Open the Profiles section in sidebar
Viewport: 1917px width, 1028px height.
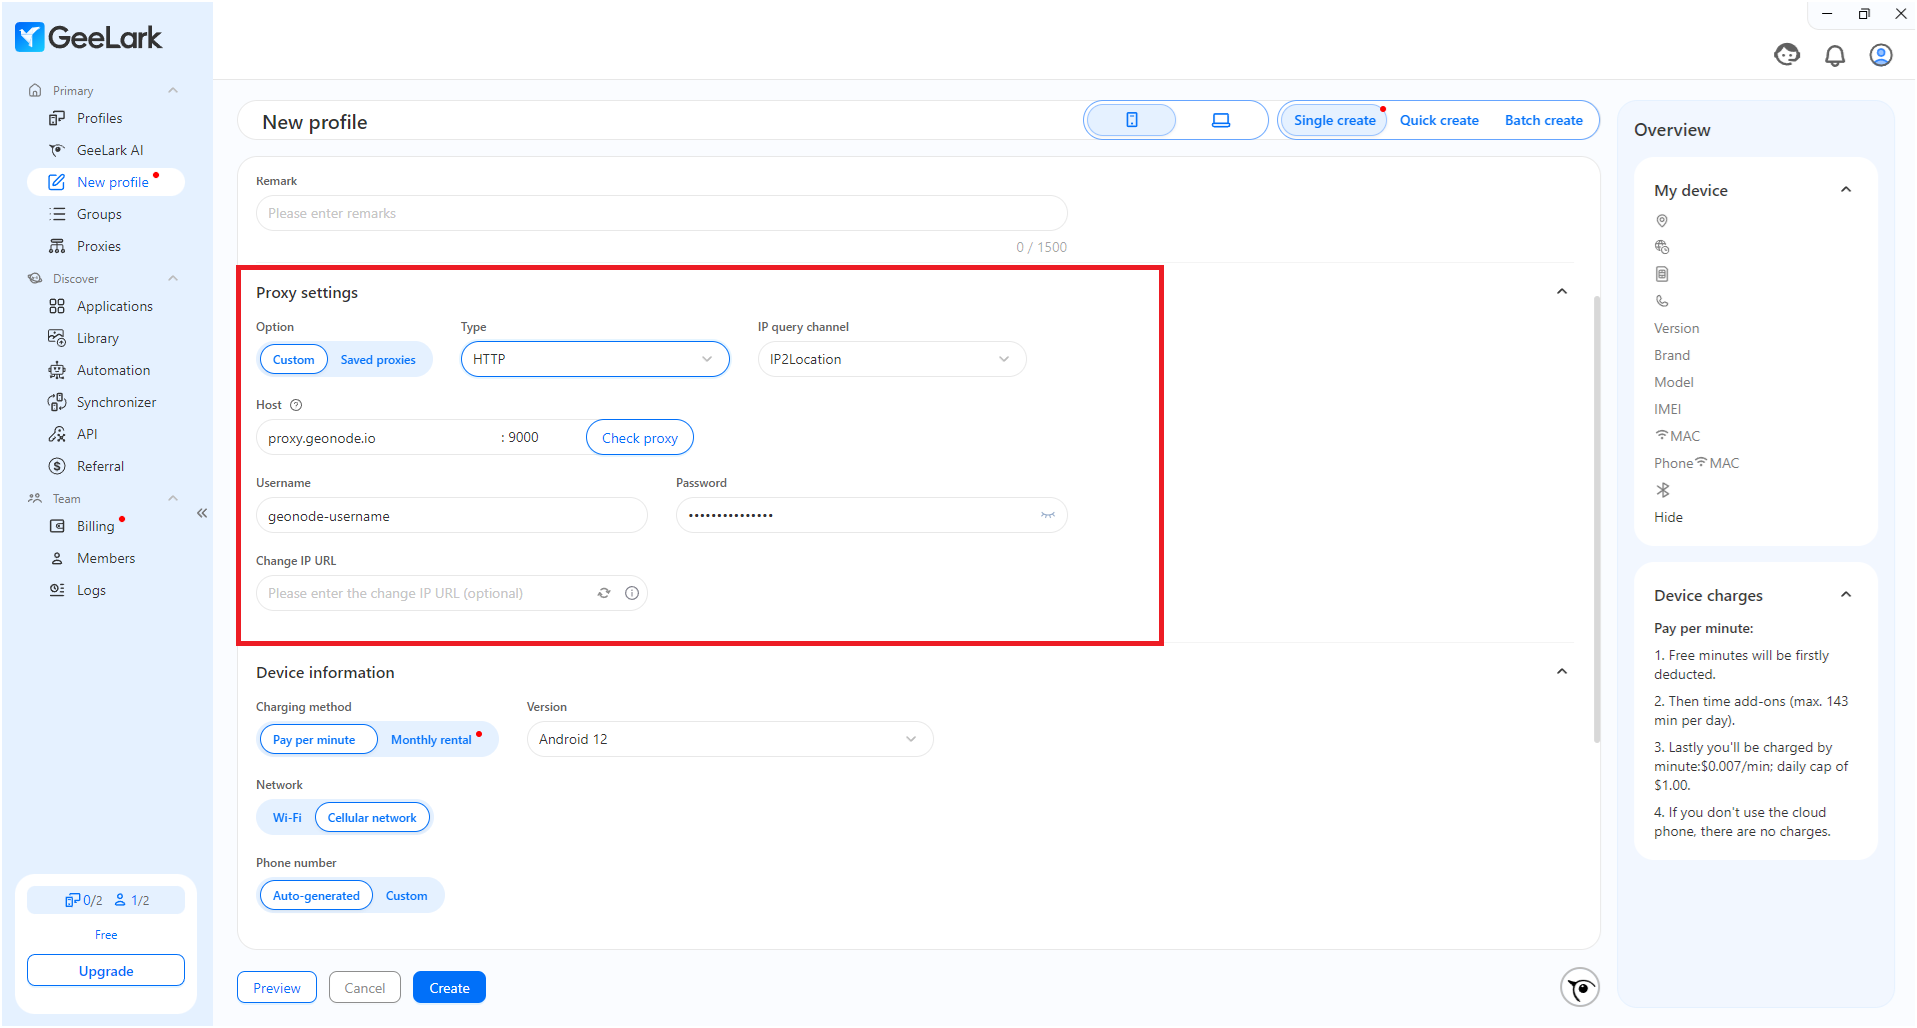pos(97,117)
